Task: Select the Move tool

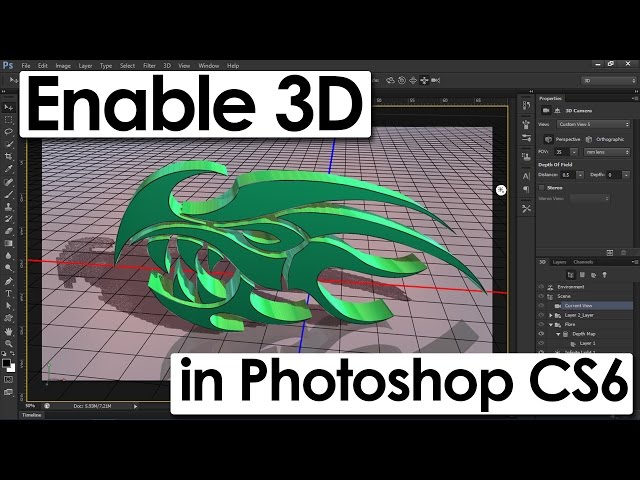Action: 9,107
